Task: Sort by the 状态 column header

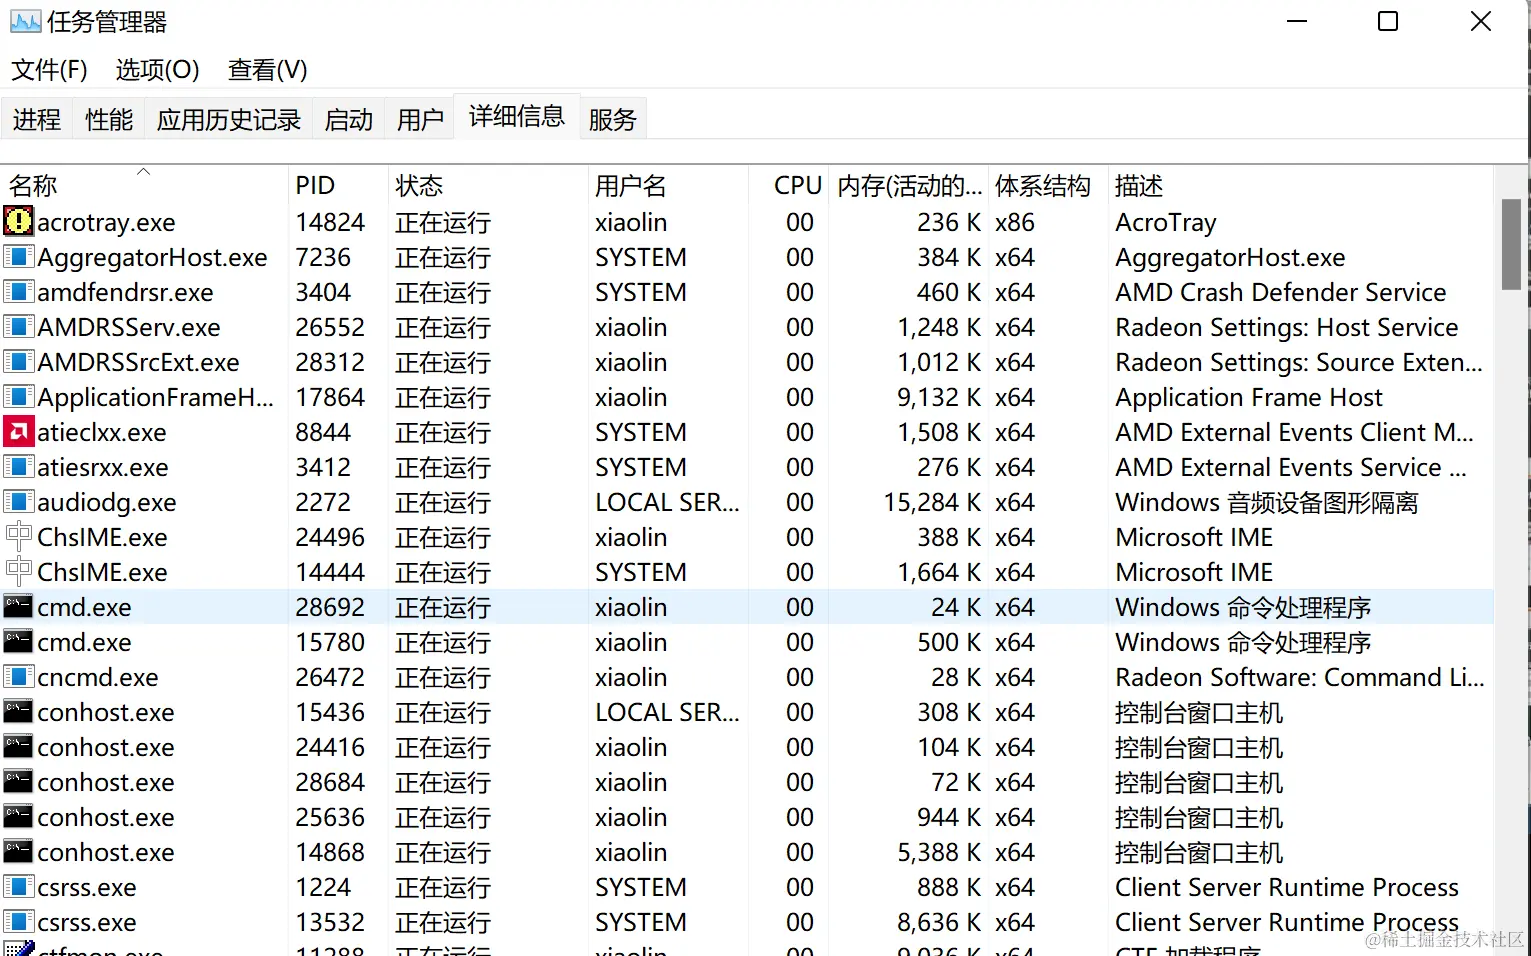Action: (x=488, y=185)
